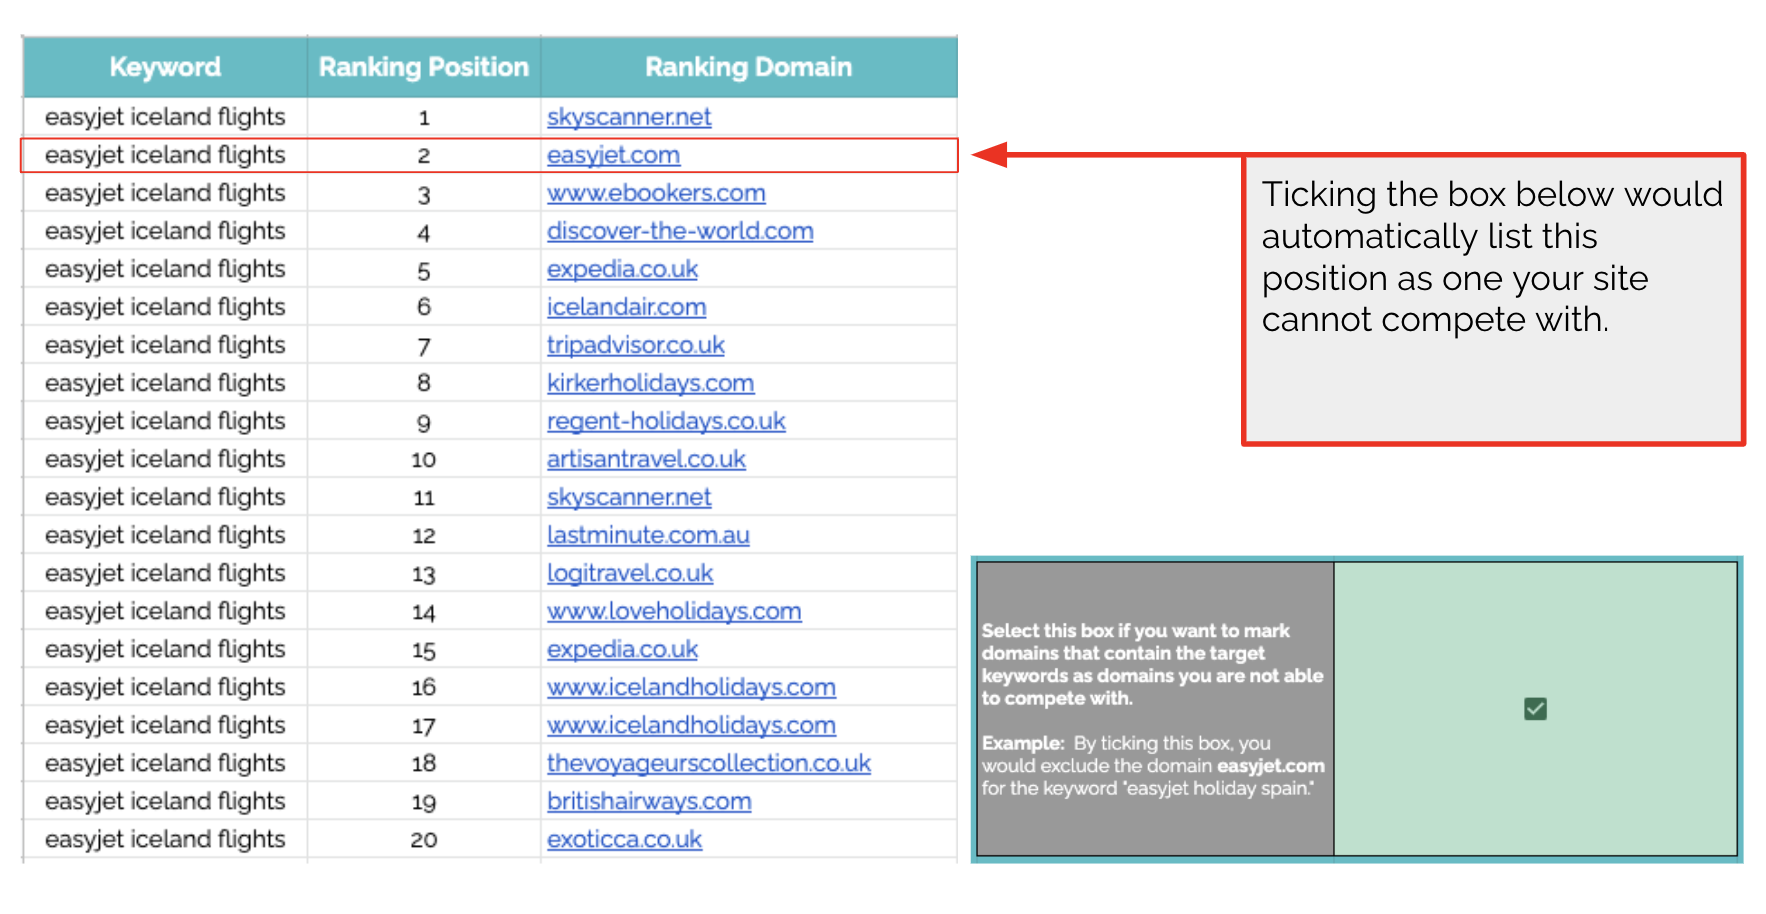This screenshot has width=1766, height=914.
Task: Select the Keyword column header
Action: [165, 67]
